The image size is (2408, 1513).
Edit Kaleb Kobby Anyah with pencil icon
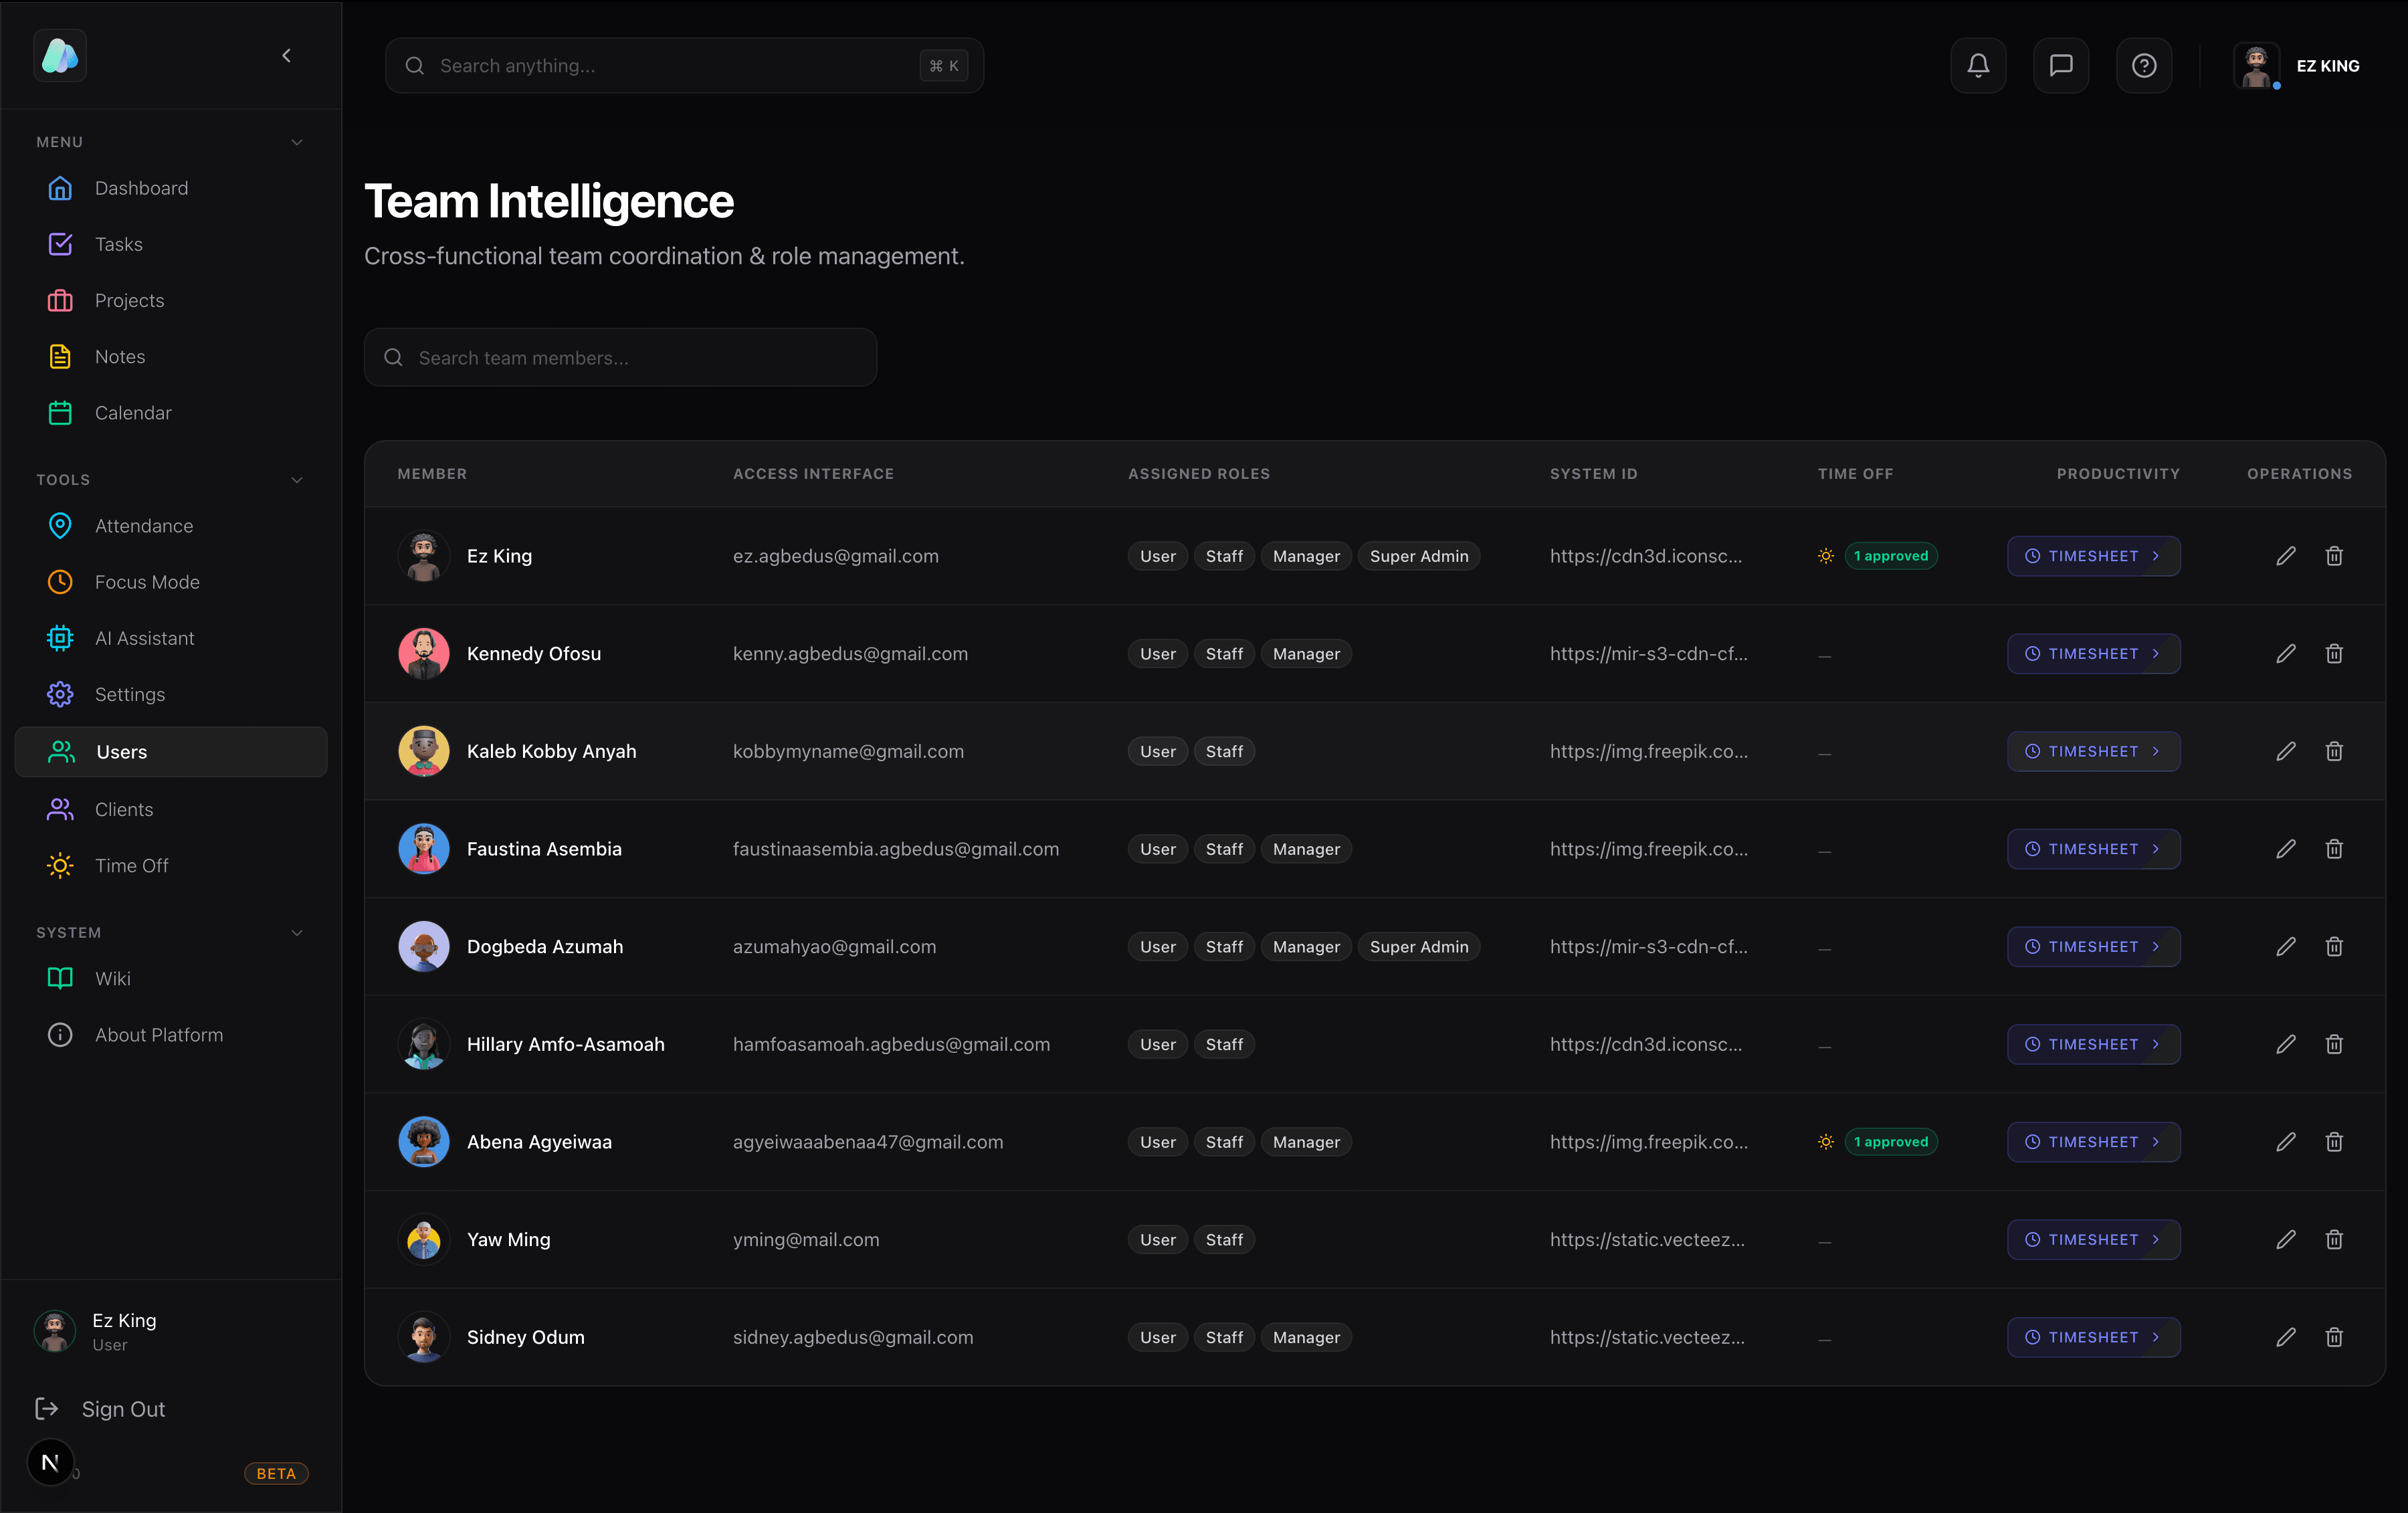(x=2286, y=751)
